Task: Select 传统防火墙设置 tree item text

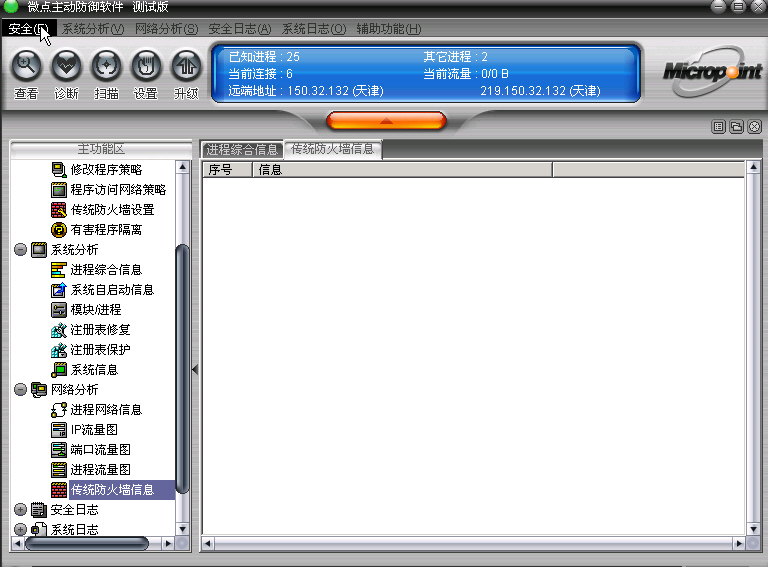Action: tap(113, 210)
